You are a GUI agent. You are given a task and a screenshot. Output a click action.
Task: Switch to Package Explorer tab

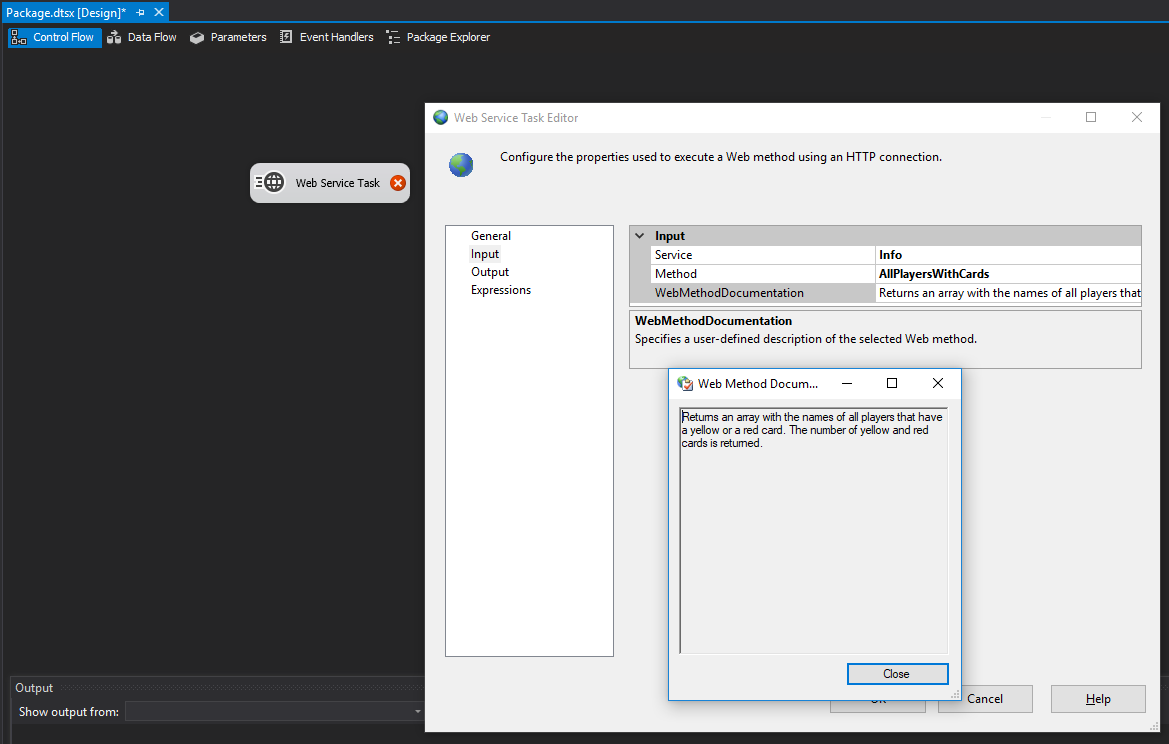(438, 37)
